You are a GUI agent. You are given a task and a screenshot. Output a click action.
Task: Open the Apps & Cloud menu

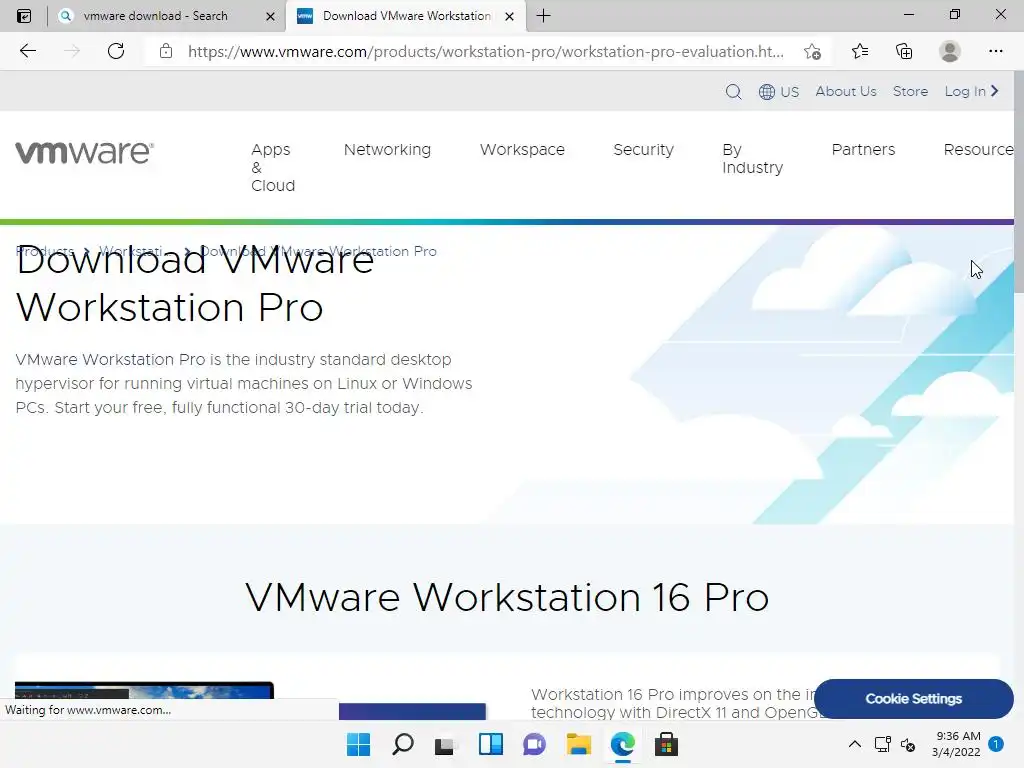(273, 167)
